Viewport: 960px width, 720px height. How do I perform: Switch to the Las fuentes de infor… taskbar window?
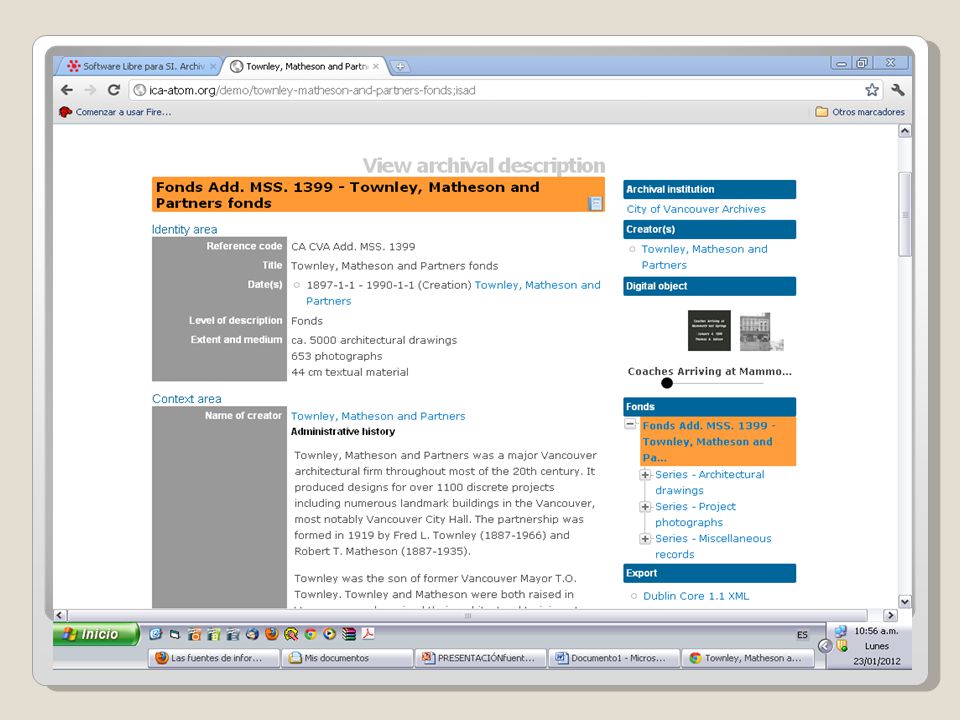tap(213, 658)
